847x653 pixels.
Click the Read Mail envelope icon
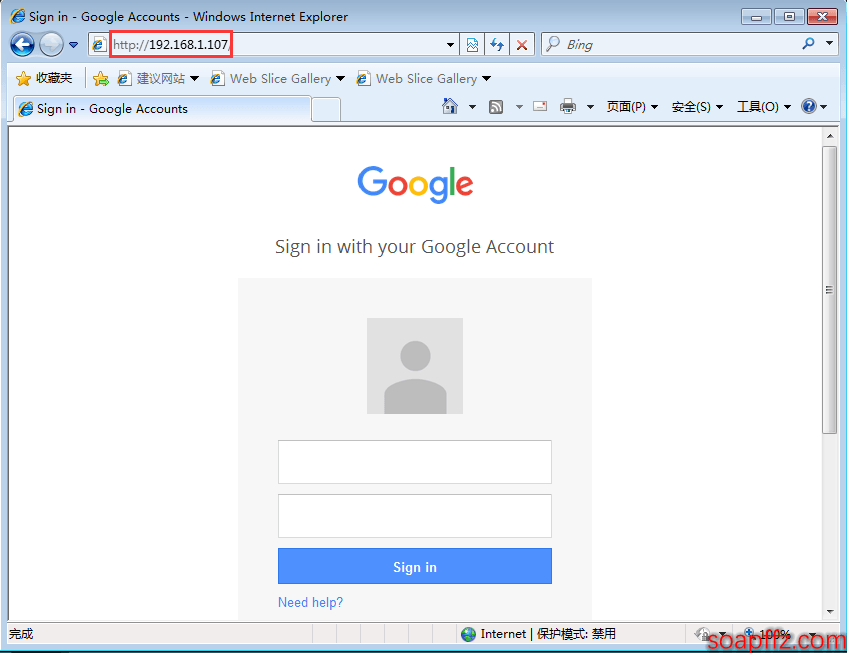[x=540, y=106]
